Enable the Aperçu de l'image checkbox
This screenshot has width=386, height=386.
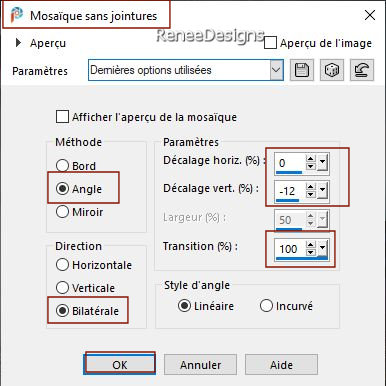[x=270, y=43]
